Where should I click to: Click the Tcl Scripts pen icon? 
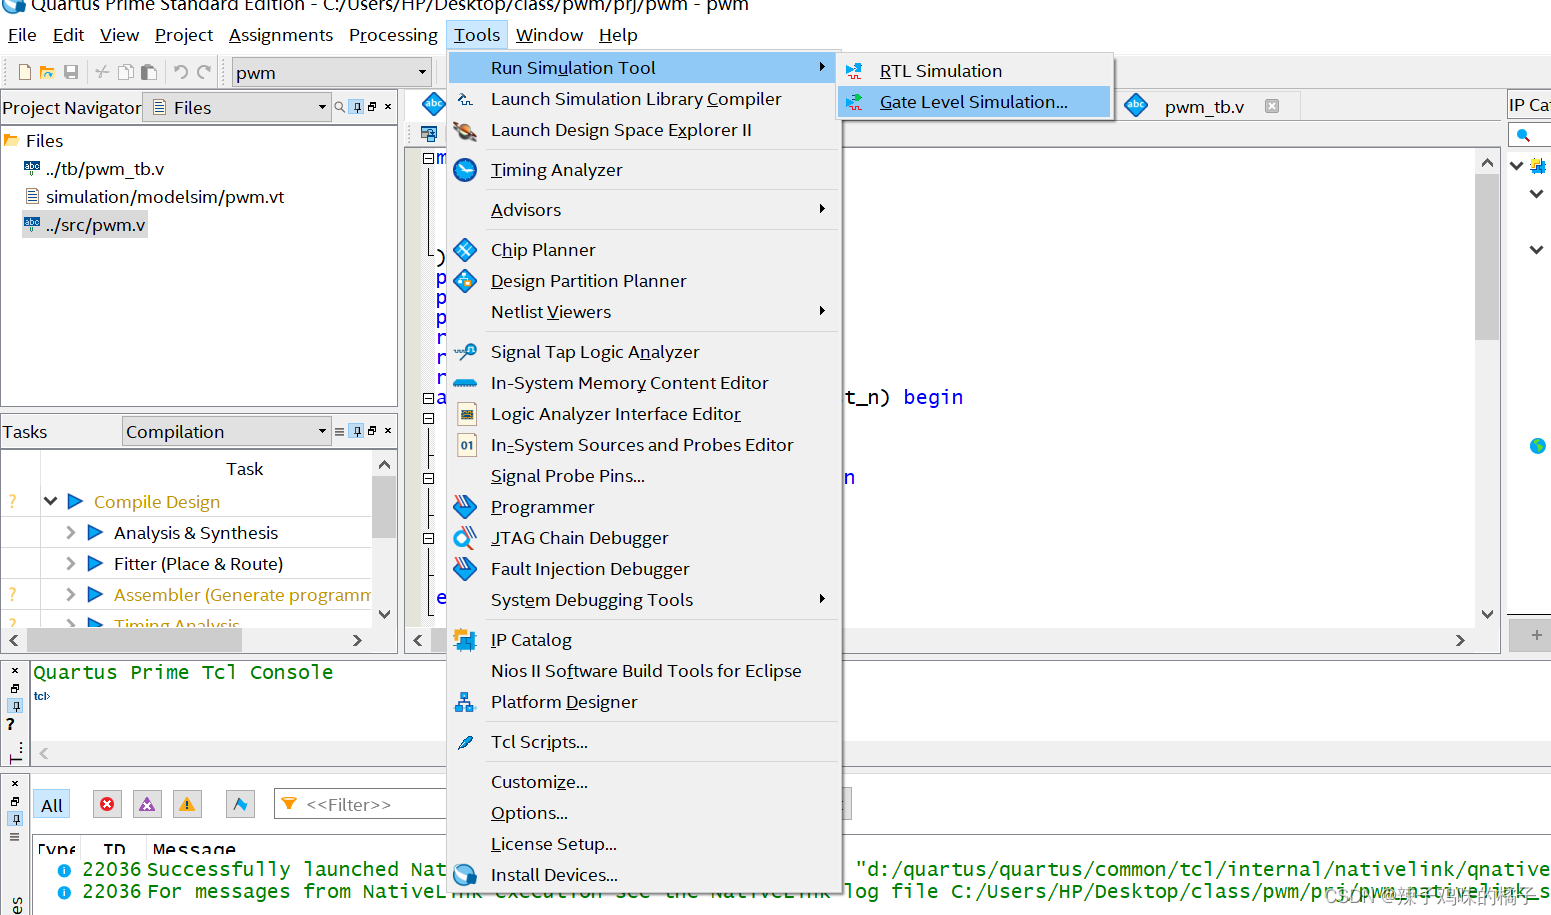point(465,742)
